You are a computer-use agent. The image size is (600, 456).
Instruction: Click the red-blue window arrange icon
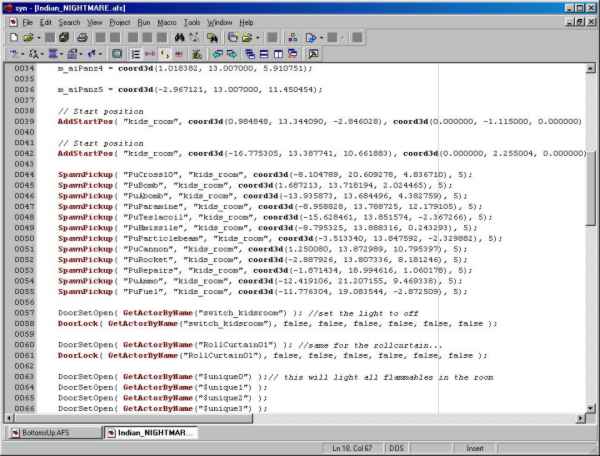293,54
